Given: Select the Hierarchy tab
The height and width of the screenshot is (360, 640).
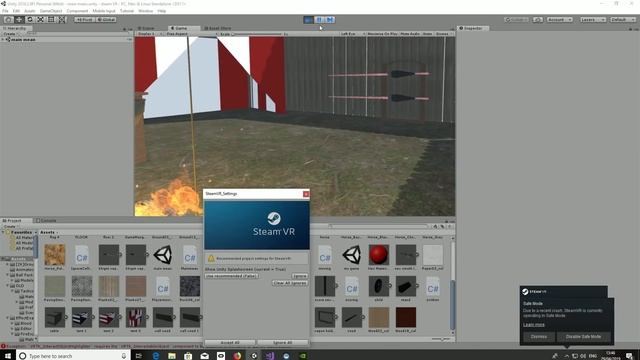Looking at the screenshot, I should pos(15,28).
